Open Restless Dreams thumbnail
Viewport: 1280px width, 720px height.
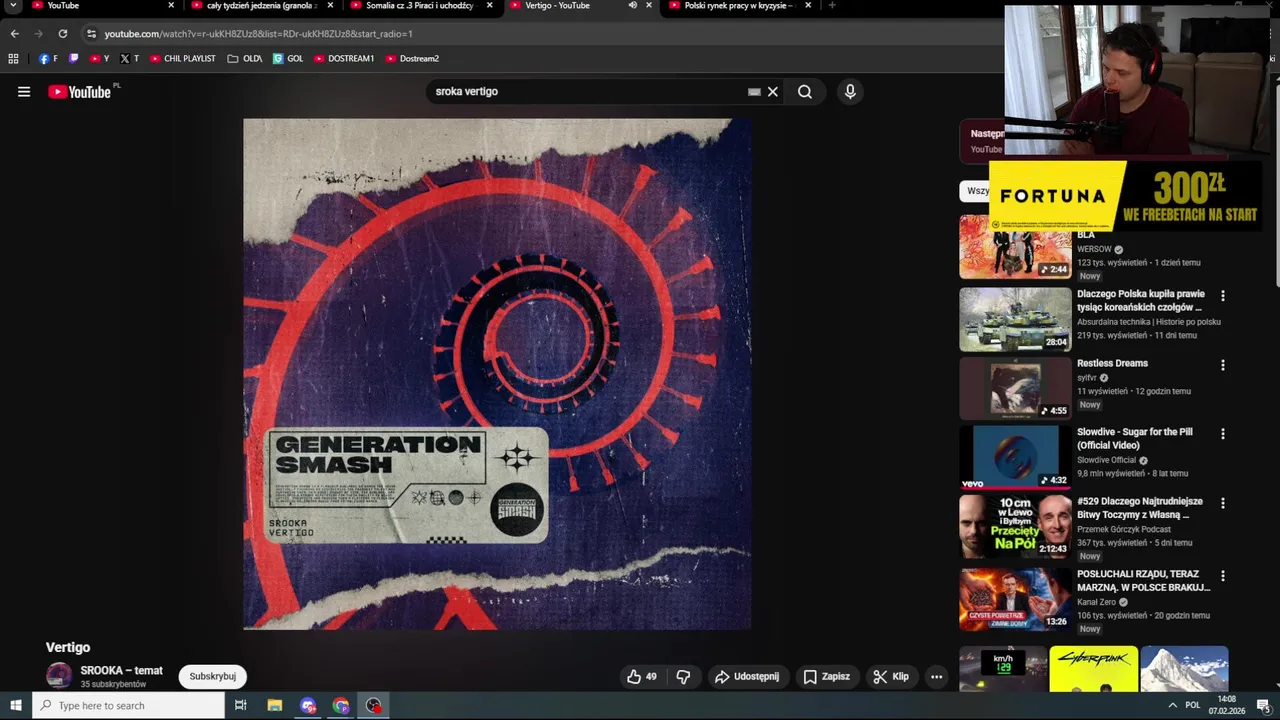tap(1015, 389)
